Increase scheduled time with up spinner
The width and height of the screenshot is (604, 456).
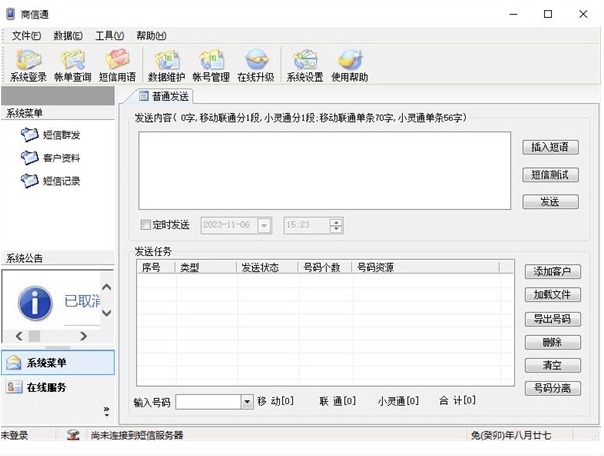(336, 222)
